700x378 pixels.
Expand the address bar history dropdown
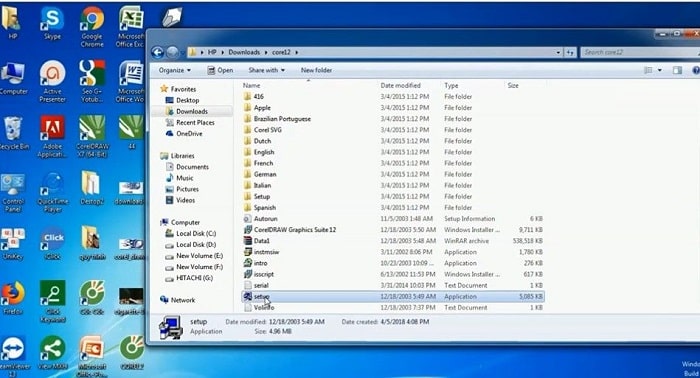pos(558,52)
